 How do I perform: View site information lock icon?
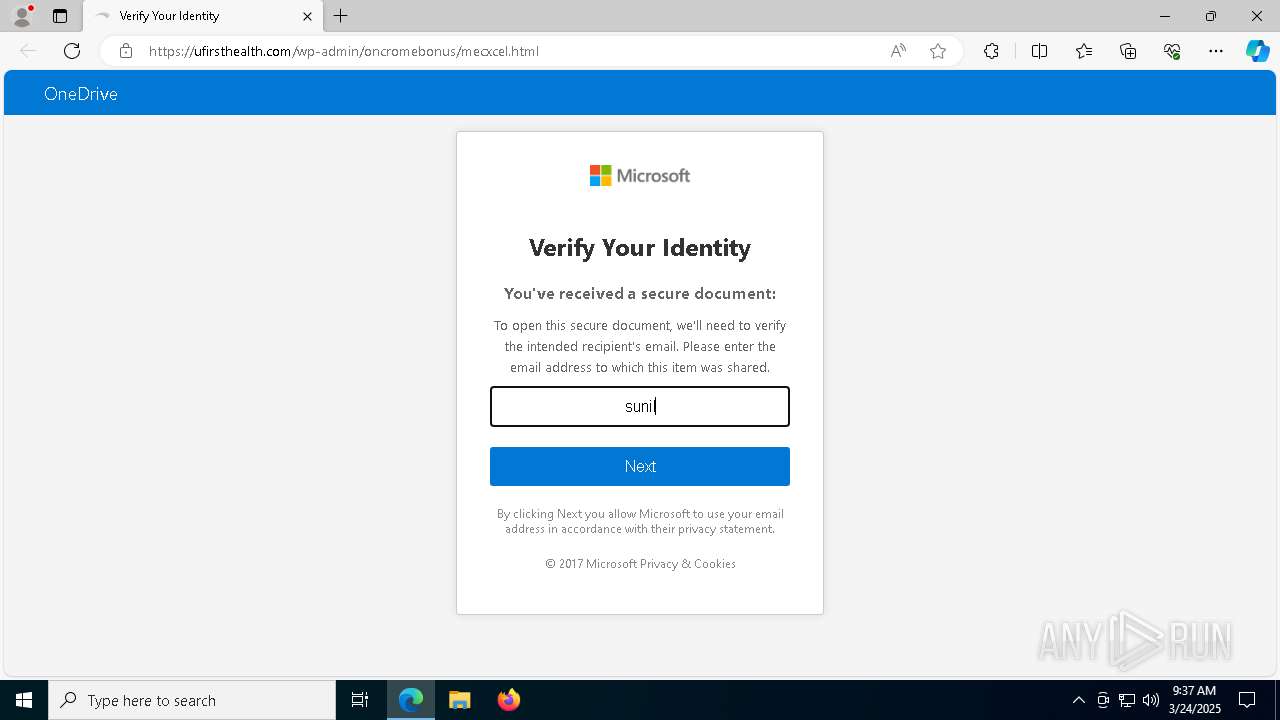[126, 51]
